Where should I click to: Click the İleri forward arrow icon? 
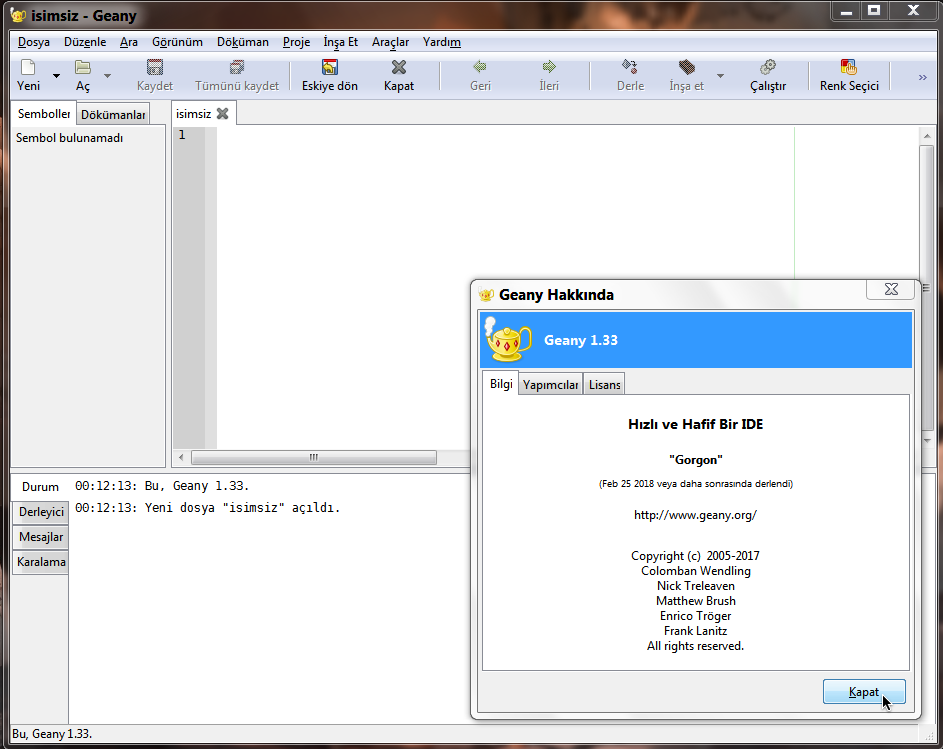pyautogui.click(x=549, y=67)
